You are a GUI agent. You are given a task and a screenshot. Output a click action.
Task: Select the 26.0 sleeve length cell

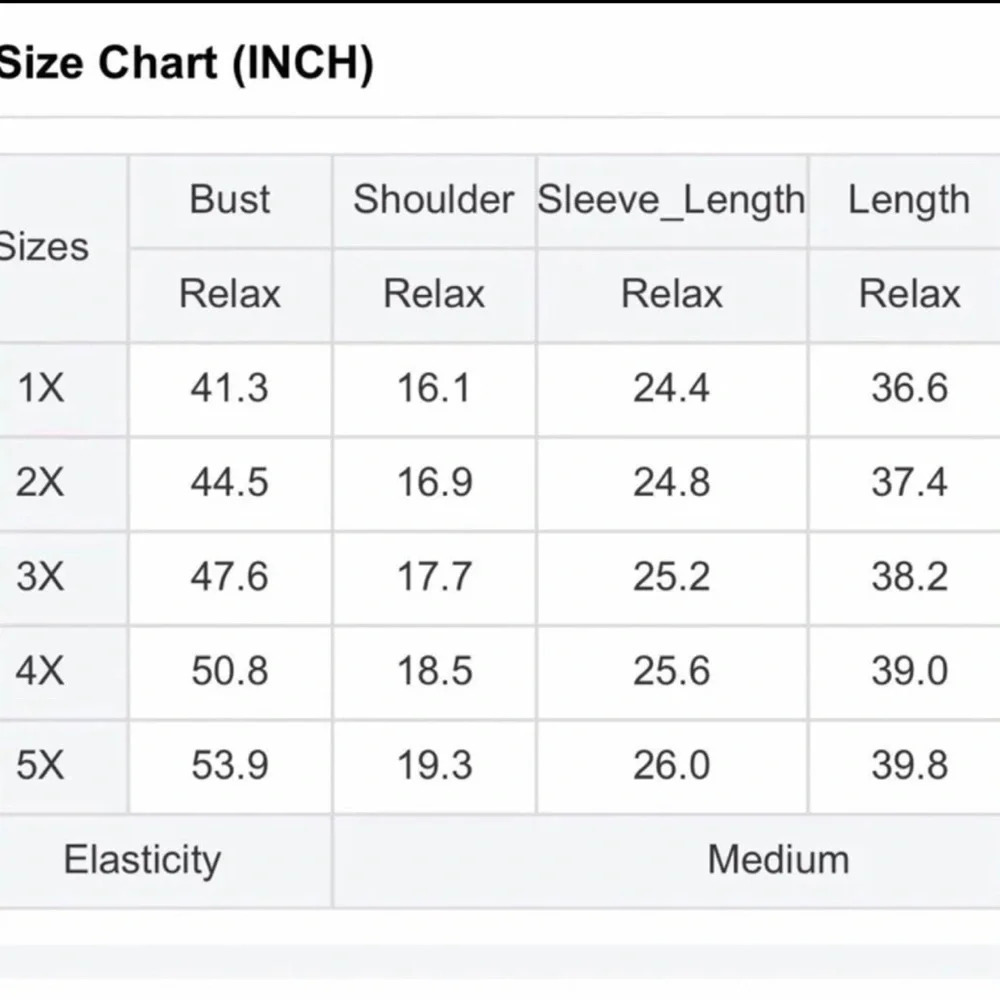pyautogui.click(x=671, y=766)
